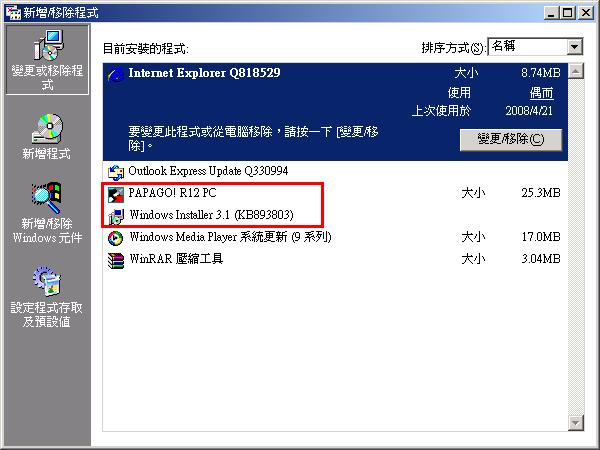The width and height of the screenshot is (600, 450).
Task: Minimize the 新增/移除程式 window
Action: click(551, 13)
